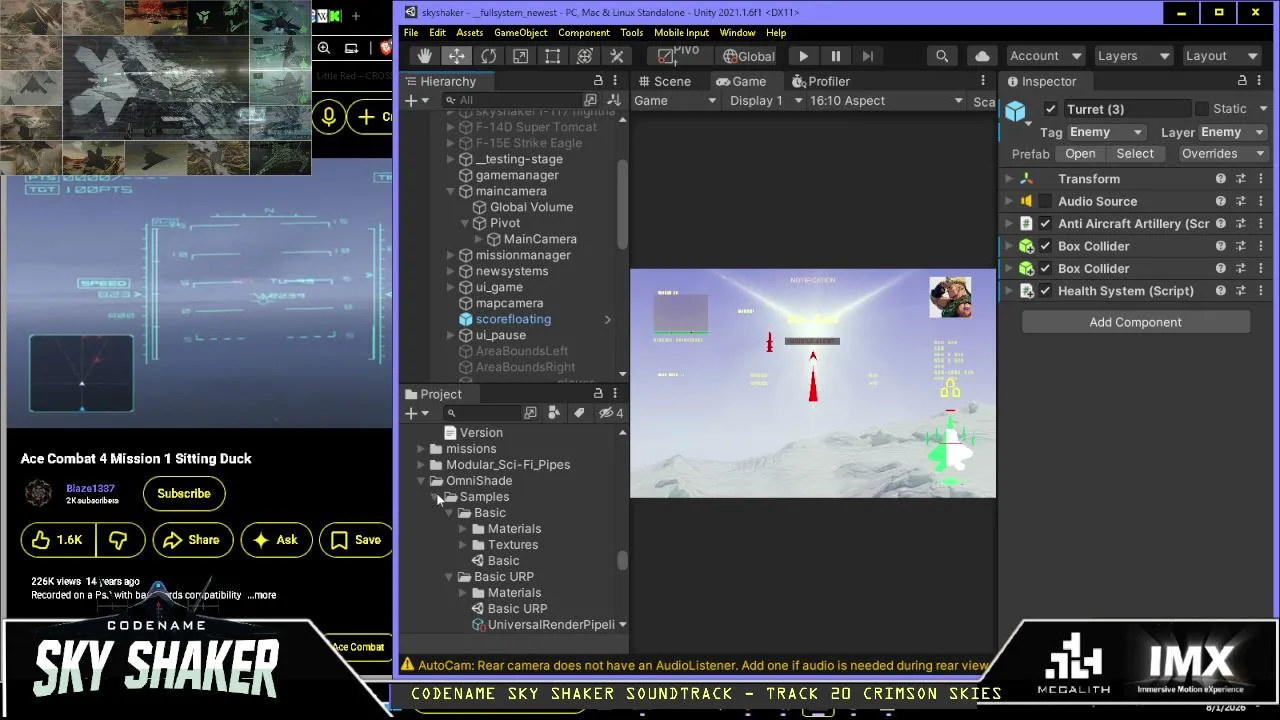The height and width of the screenshot is (720, 1280).
Task: Expand the maincamera object in Hierarchy
Action: (x=451, y=191)
